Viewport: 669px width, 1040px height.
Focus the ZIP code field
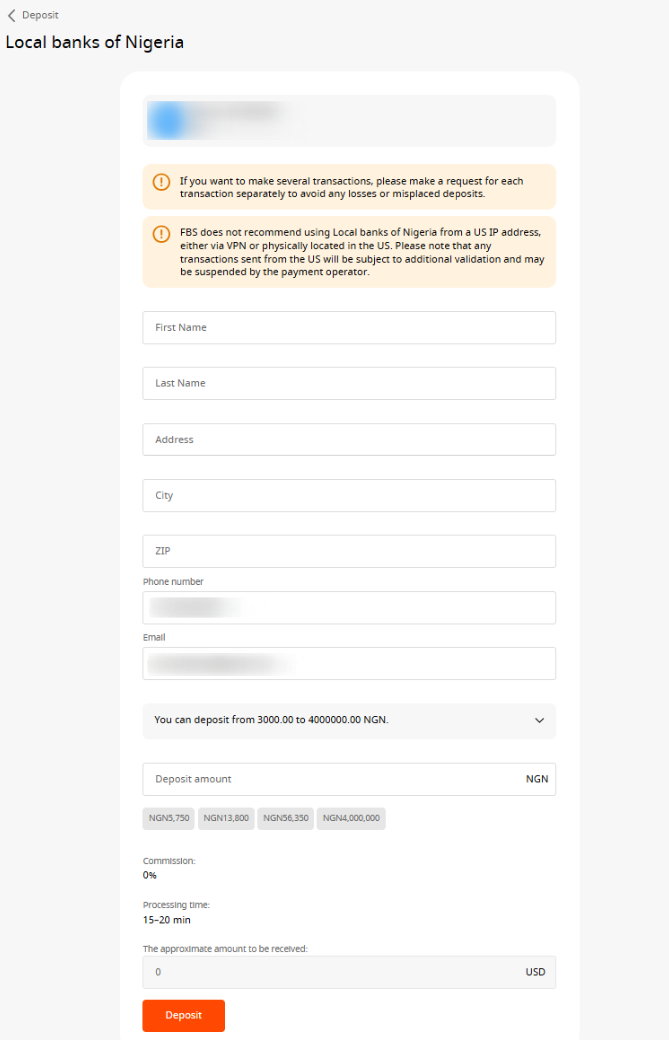349,552
